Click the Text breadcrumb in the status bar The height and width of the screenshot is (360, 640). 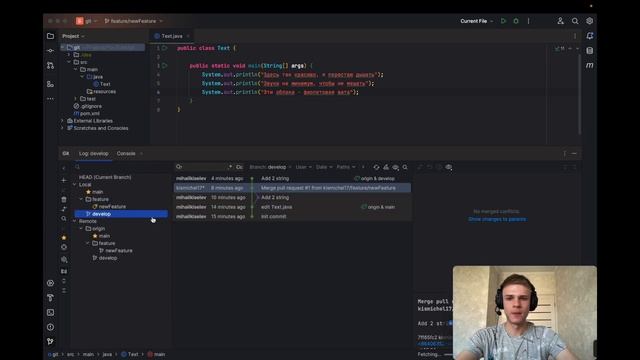[130, 354]
